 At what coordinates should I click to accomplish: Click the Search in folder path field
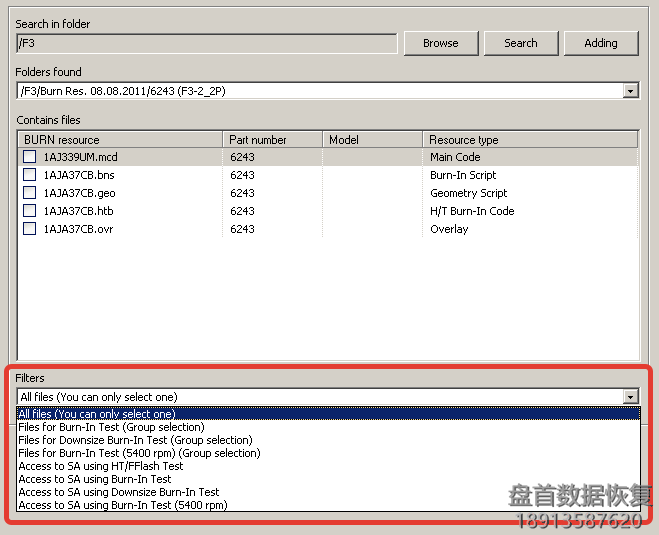[x=207, y=44]
